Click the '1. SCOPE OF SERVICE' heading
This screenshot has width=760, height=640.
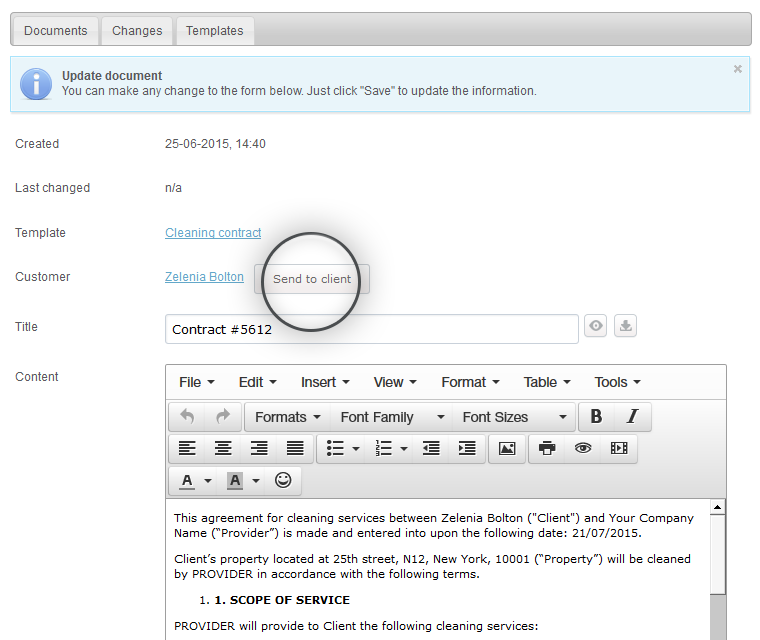[x=282, y=600]
